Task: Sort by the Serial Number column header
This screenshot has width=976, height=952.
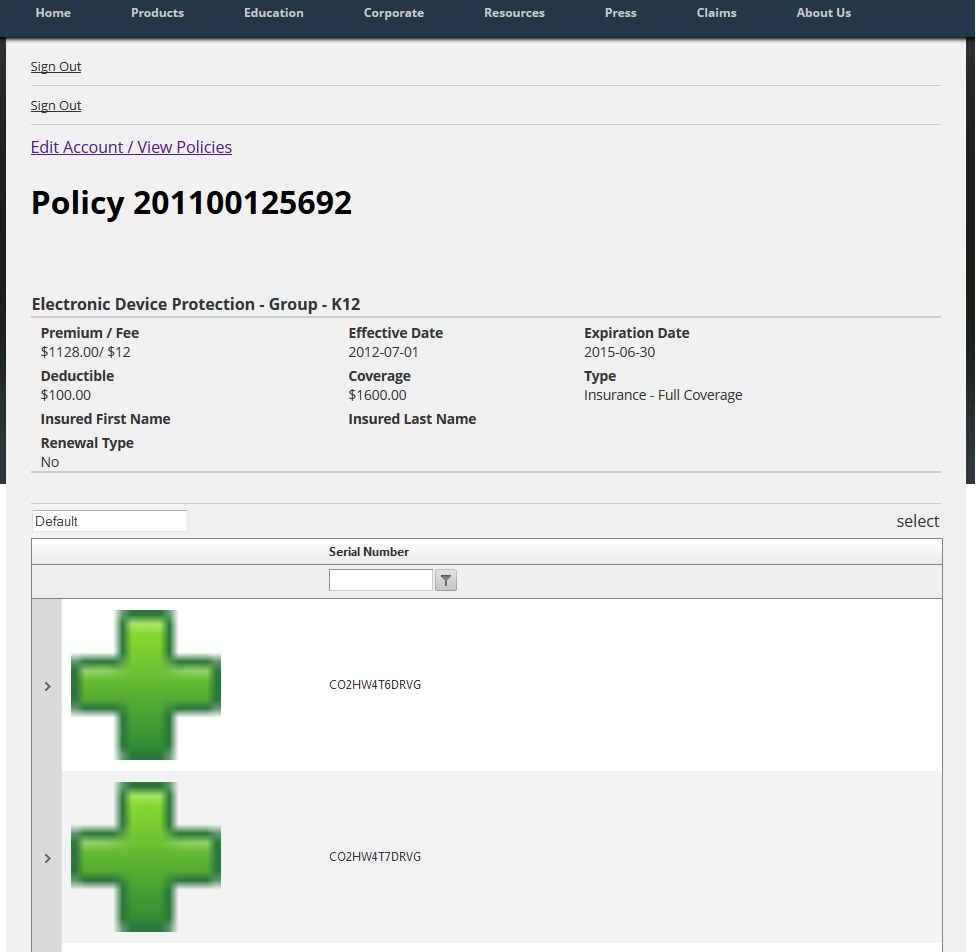Action: click(368, 552)
